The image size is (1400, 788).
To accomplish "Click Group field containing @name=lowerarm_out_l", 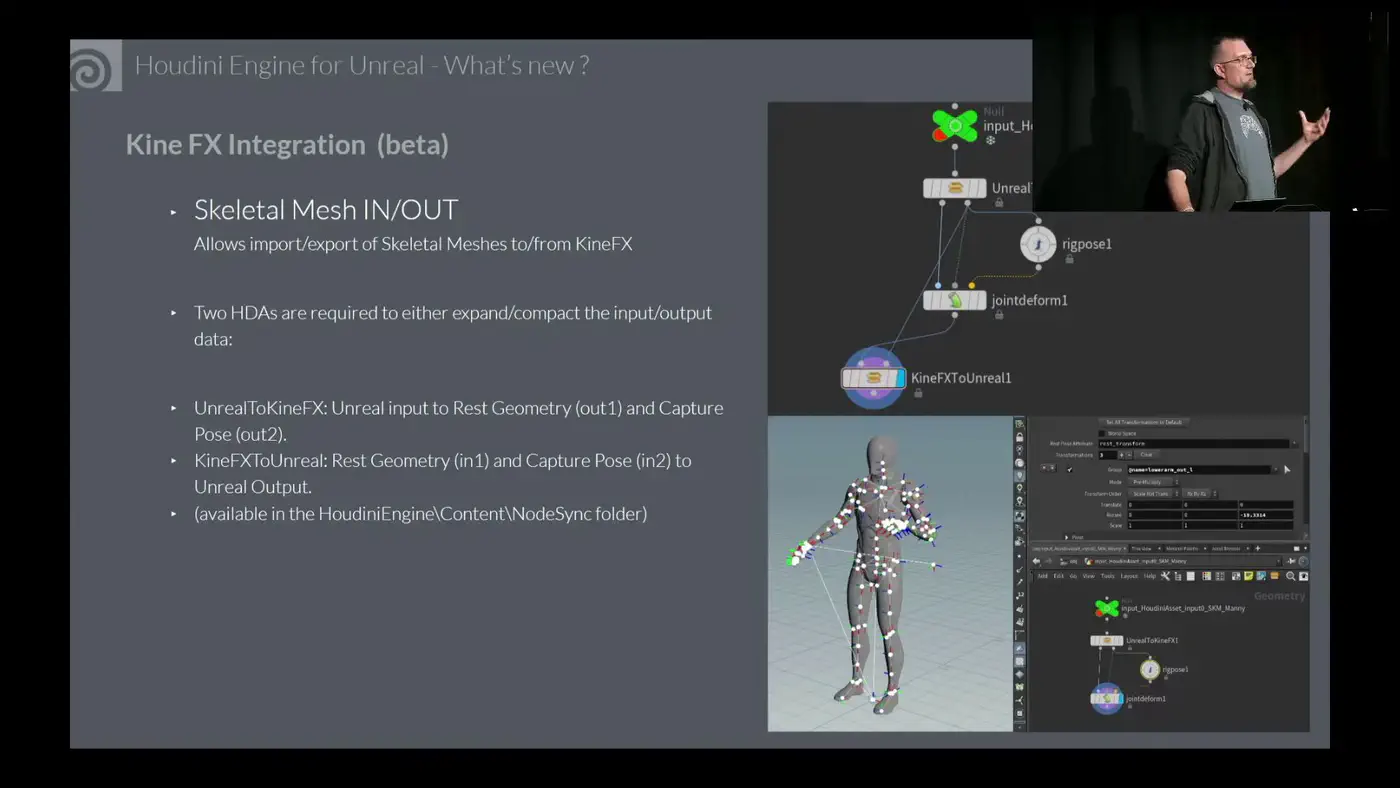I will [1199, 470].
